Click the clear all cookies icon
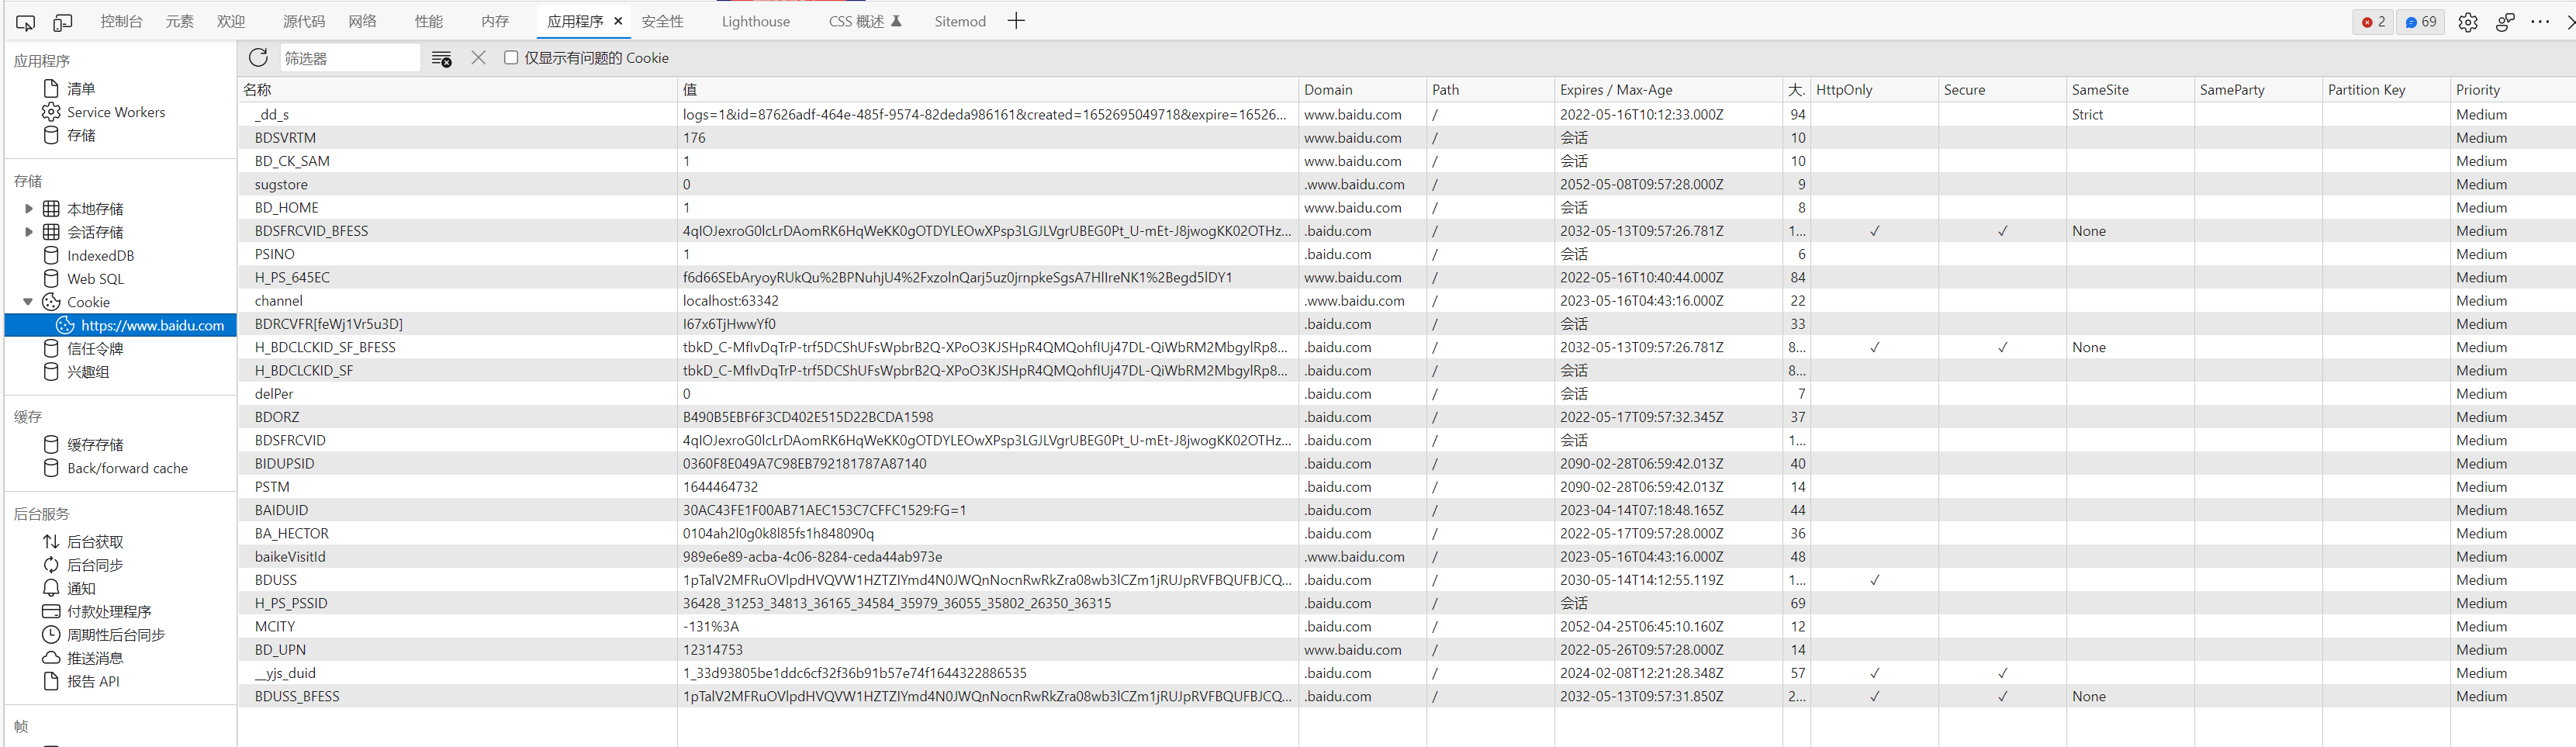This screenshot has width=2576, height=747. (x=441, y=59)
